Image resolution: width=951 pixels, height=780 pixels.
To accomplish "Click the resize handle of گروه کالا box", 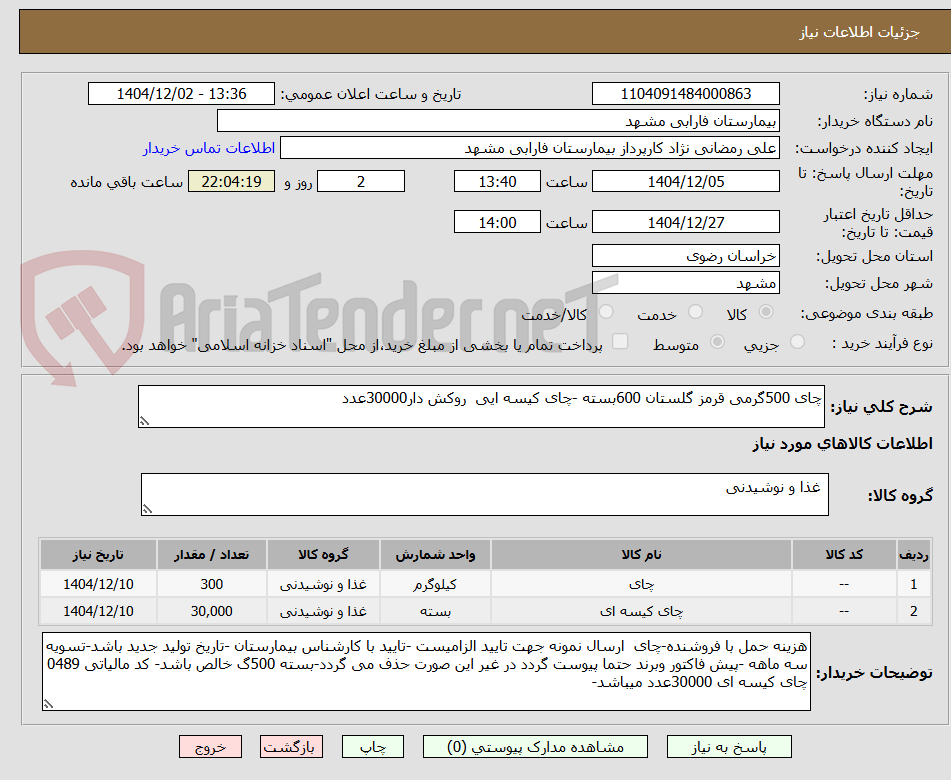I will click(147, 509).
